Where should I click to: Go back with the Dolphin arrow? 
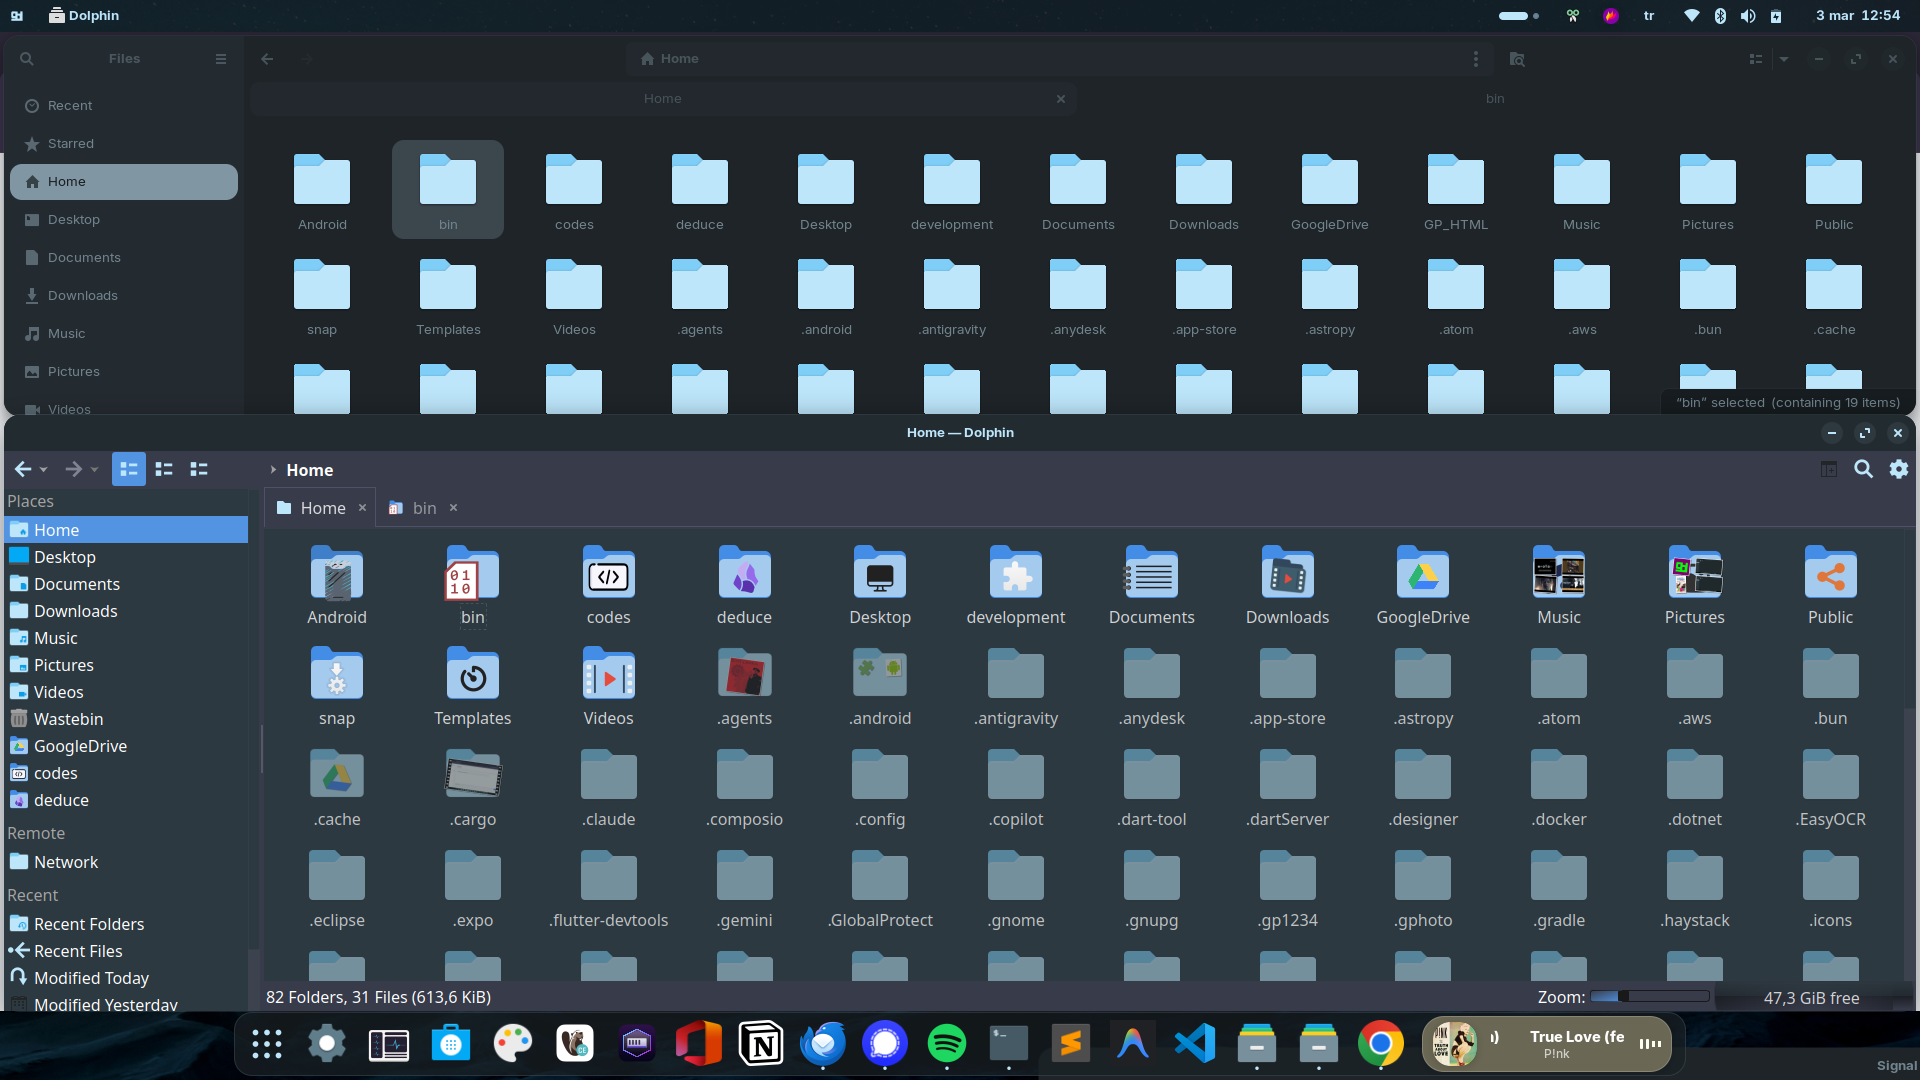tap(23, 469)
